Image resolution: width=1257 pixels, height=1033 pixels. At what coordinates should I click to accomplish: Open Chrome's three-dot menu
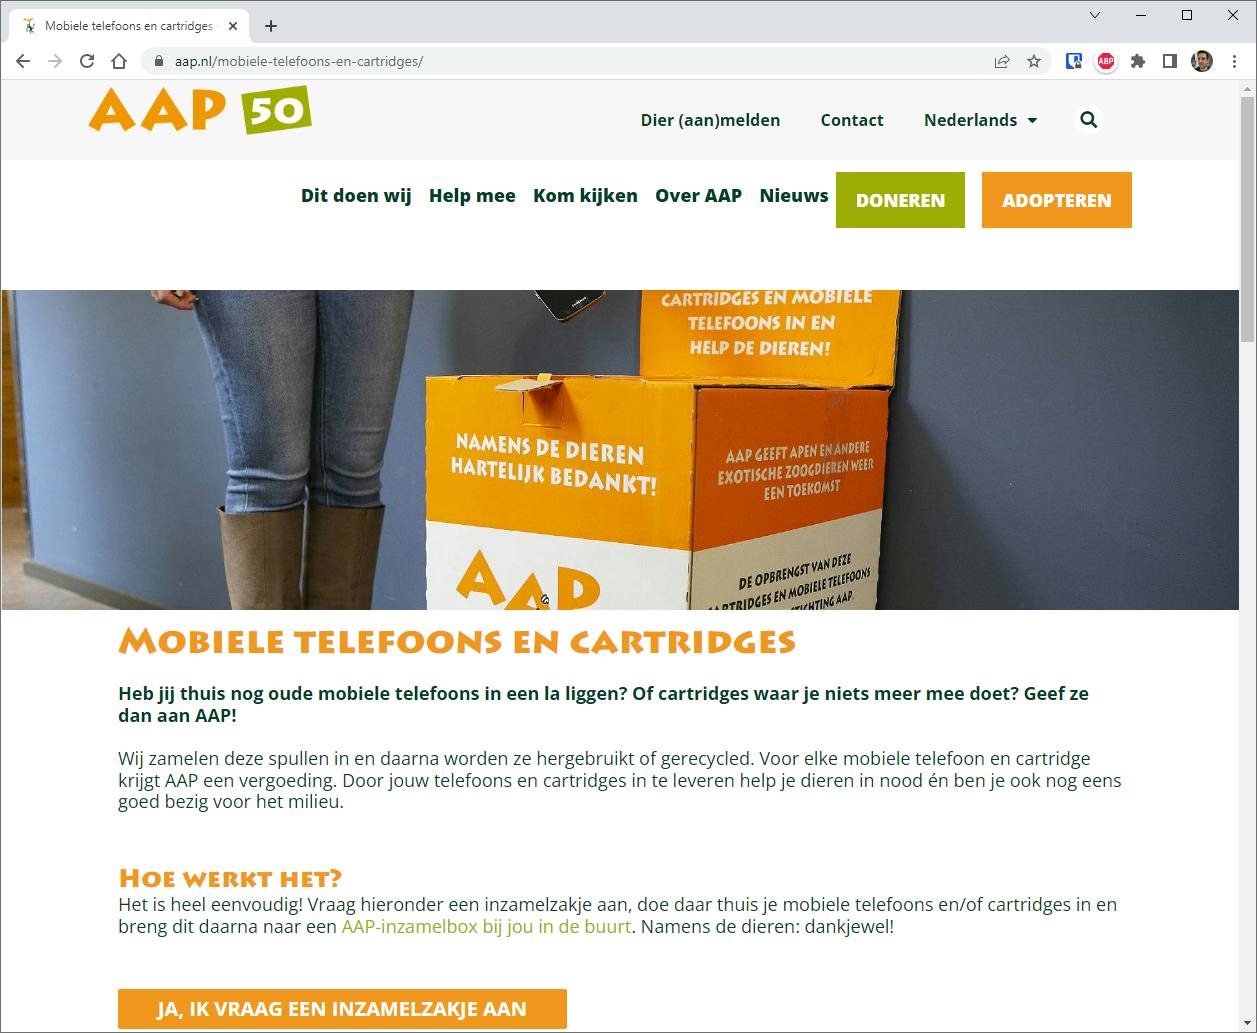coord(1234,61)
